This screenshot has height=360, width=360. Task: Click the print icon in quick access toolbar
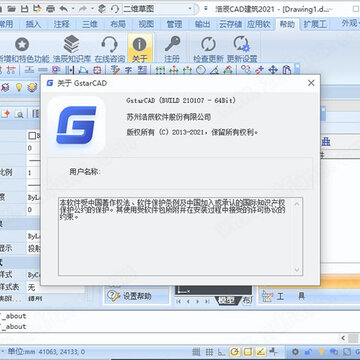click(50, 8)
